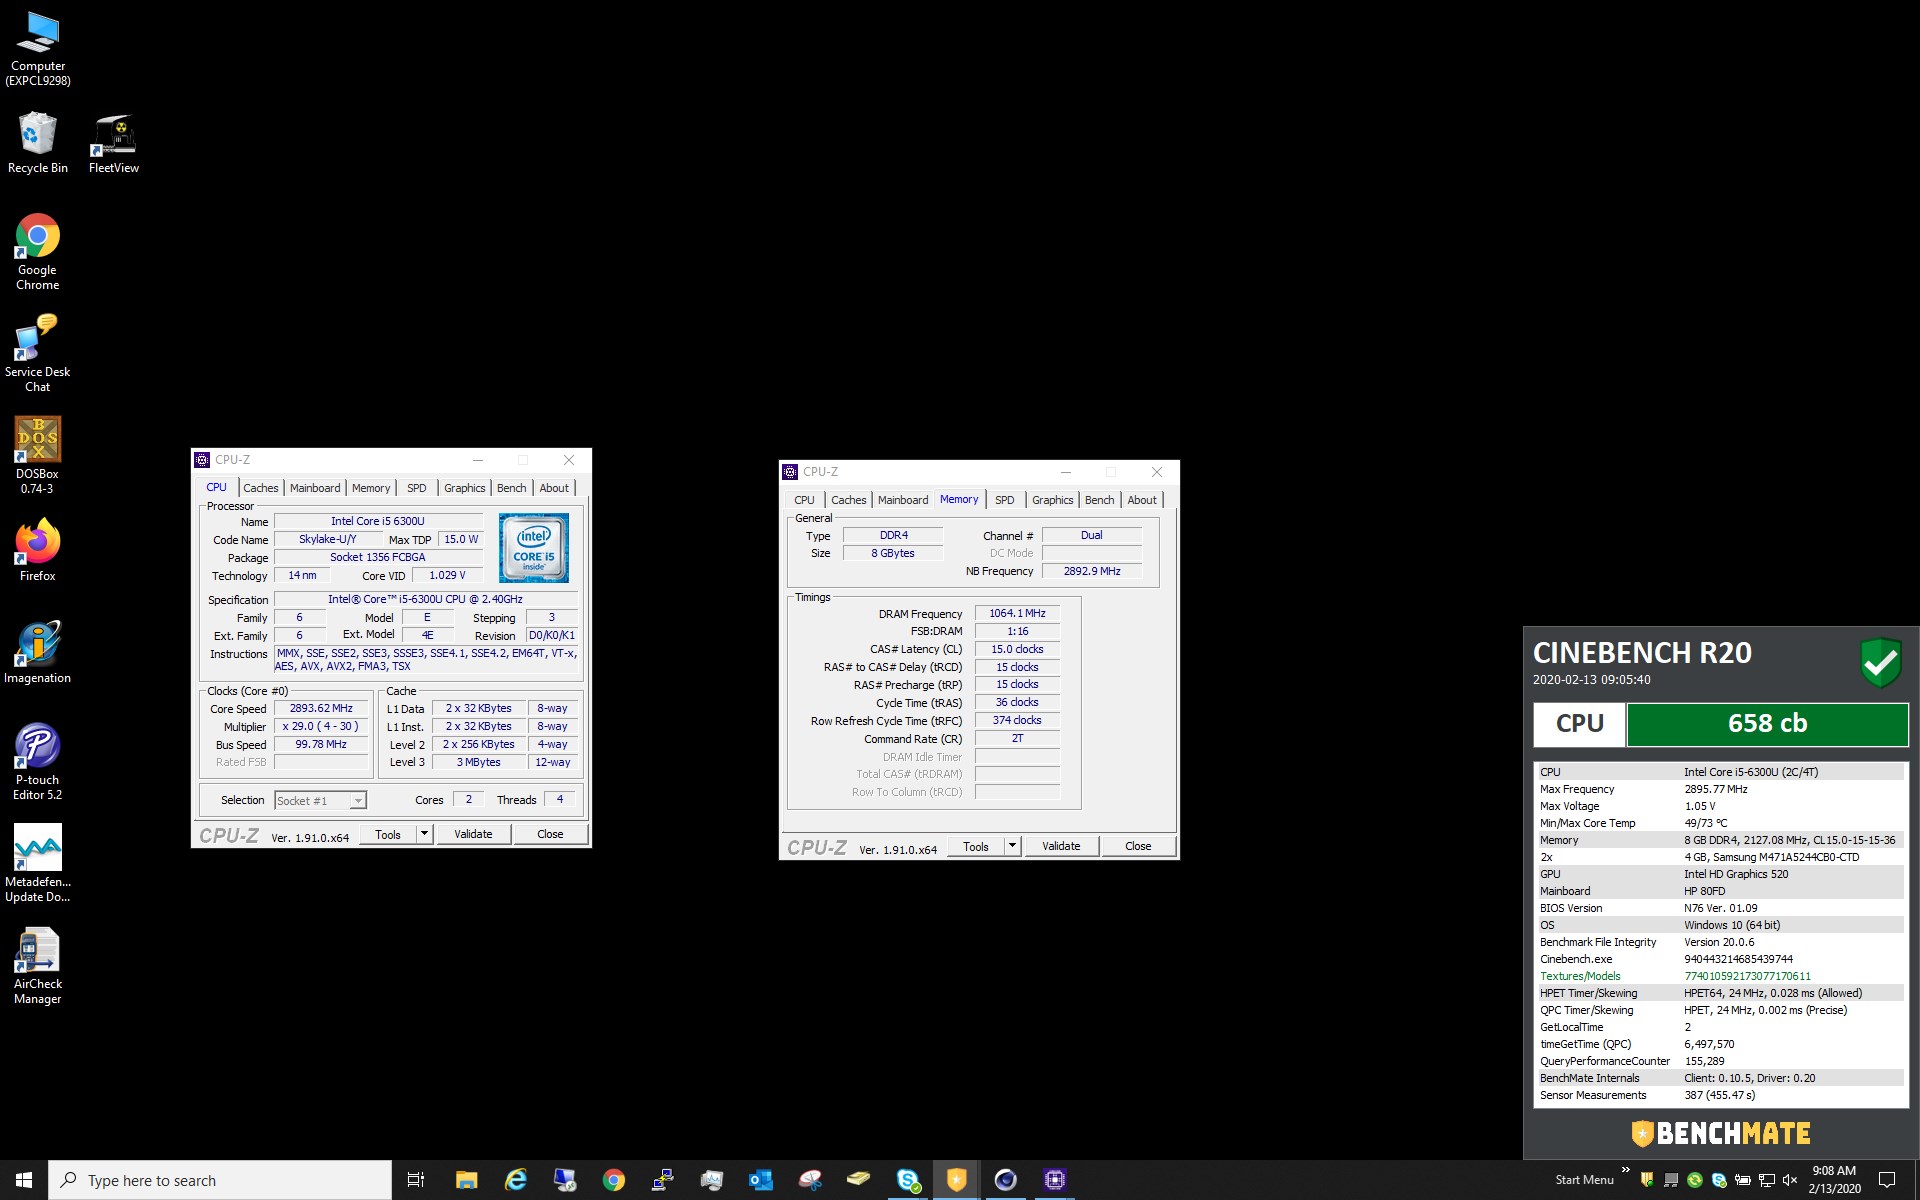
Task: Switch to Caches tab in left CPU-Z
Action: (x=261, y=488)
